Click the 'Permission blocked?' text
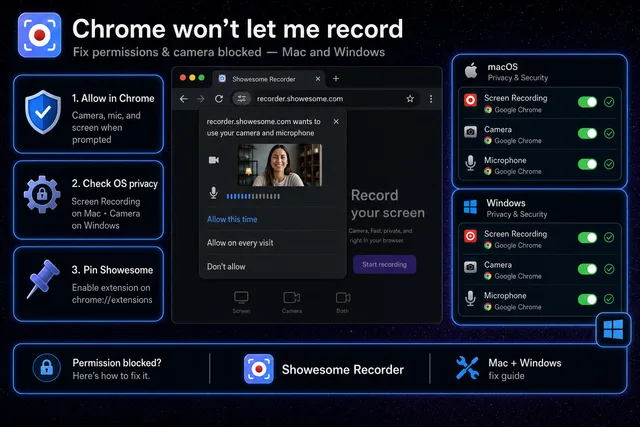Screen dimensions: 640x427 pos(117,363)
